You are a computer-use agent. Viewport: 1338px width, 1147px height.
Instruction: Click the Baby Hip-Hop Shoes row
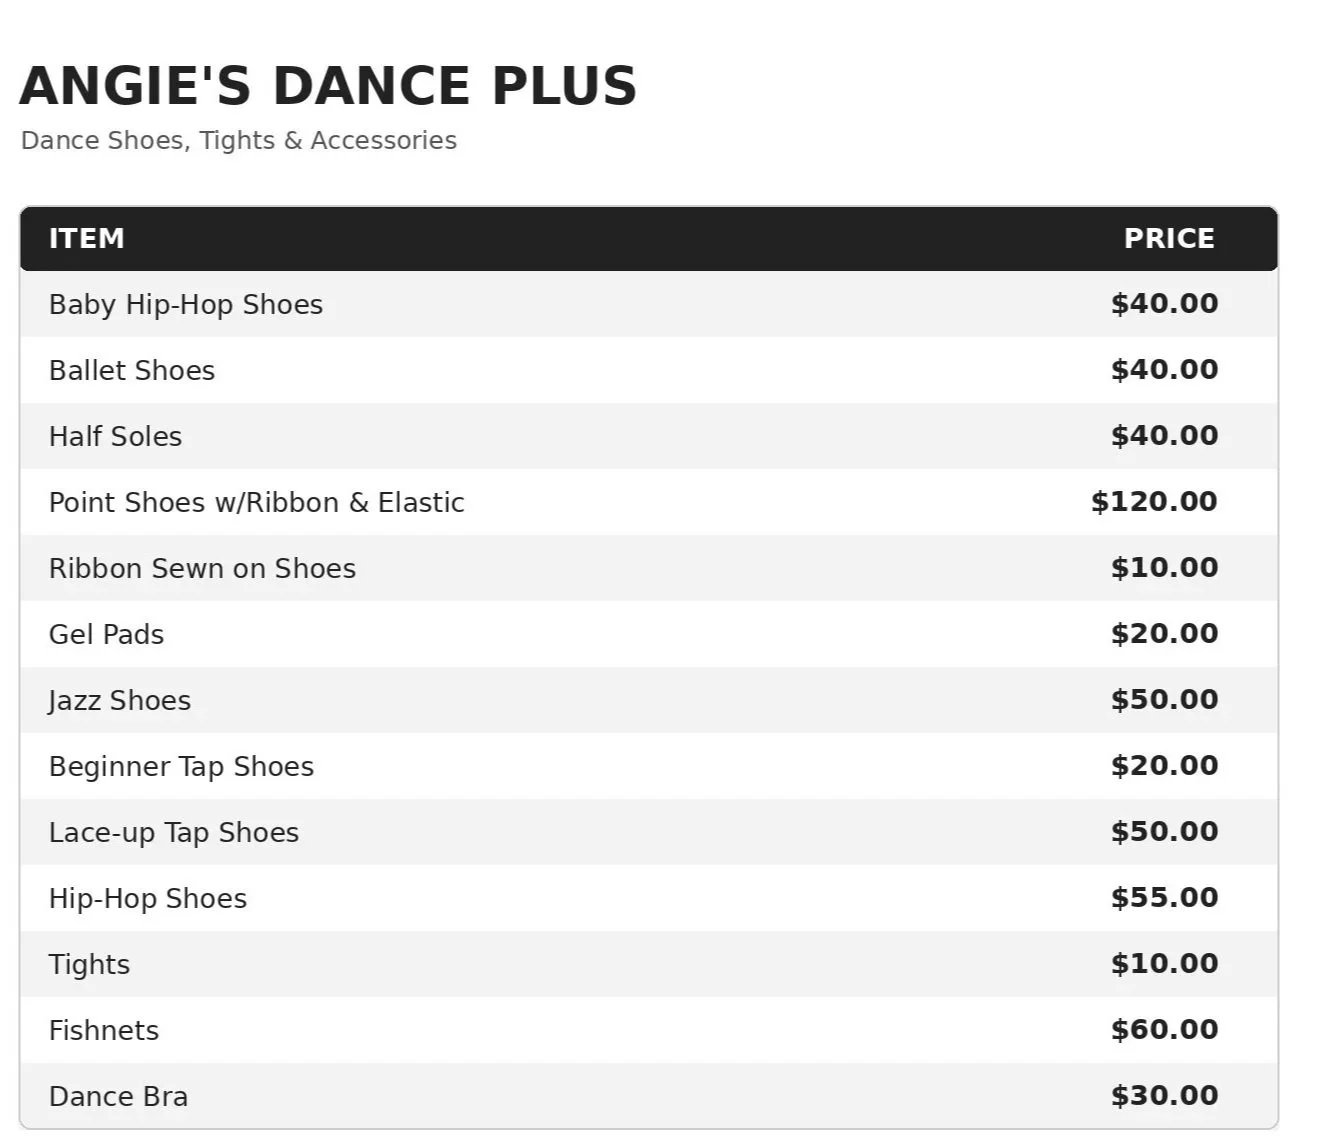pyautogui.click(x=649, y=304)
